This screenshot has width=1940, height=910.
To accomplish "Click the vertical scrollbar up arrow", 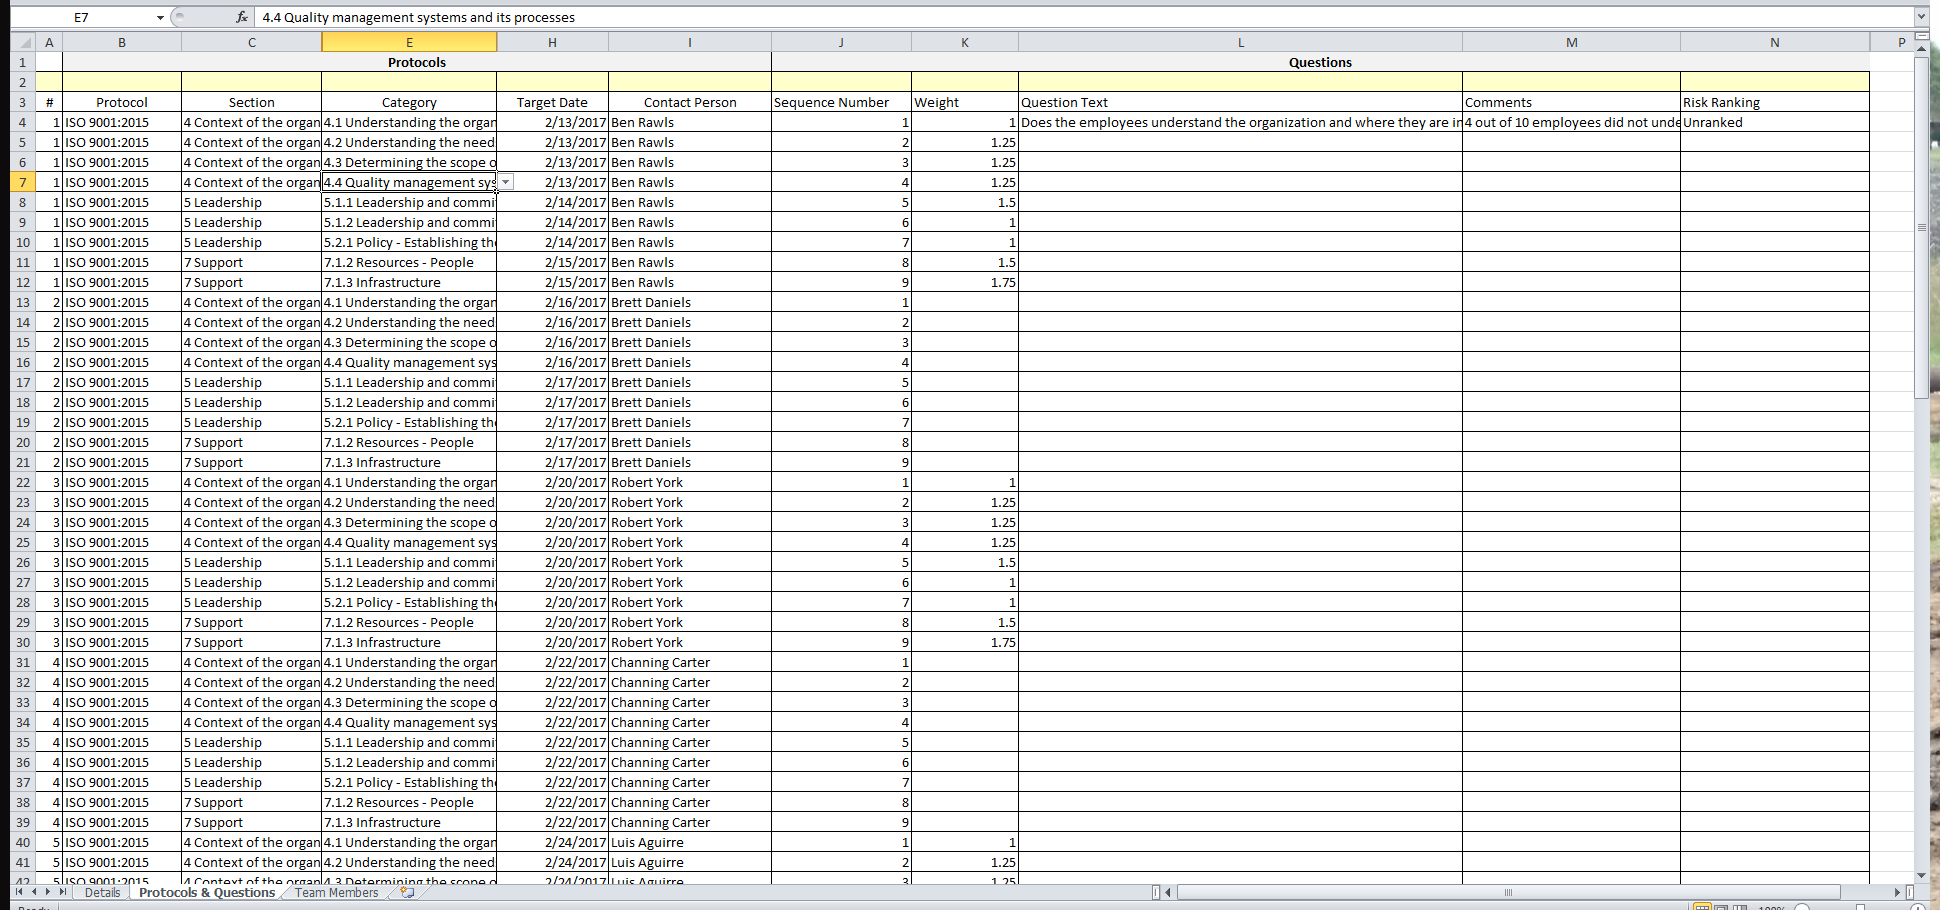I will [1921, 48].
